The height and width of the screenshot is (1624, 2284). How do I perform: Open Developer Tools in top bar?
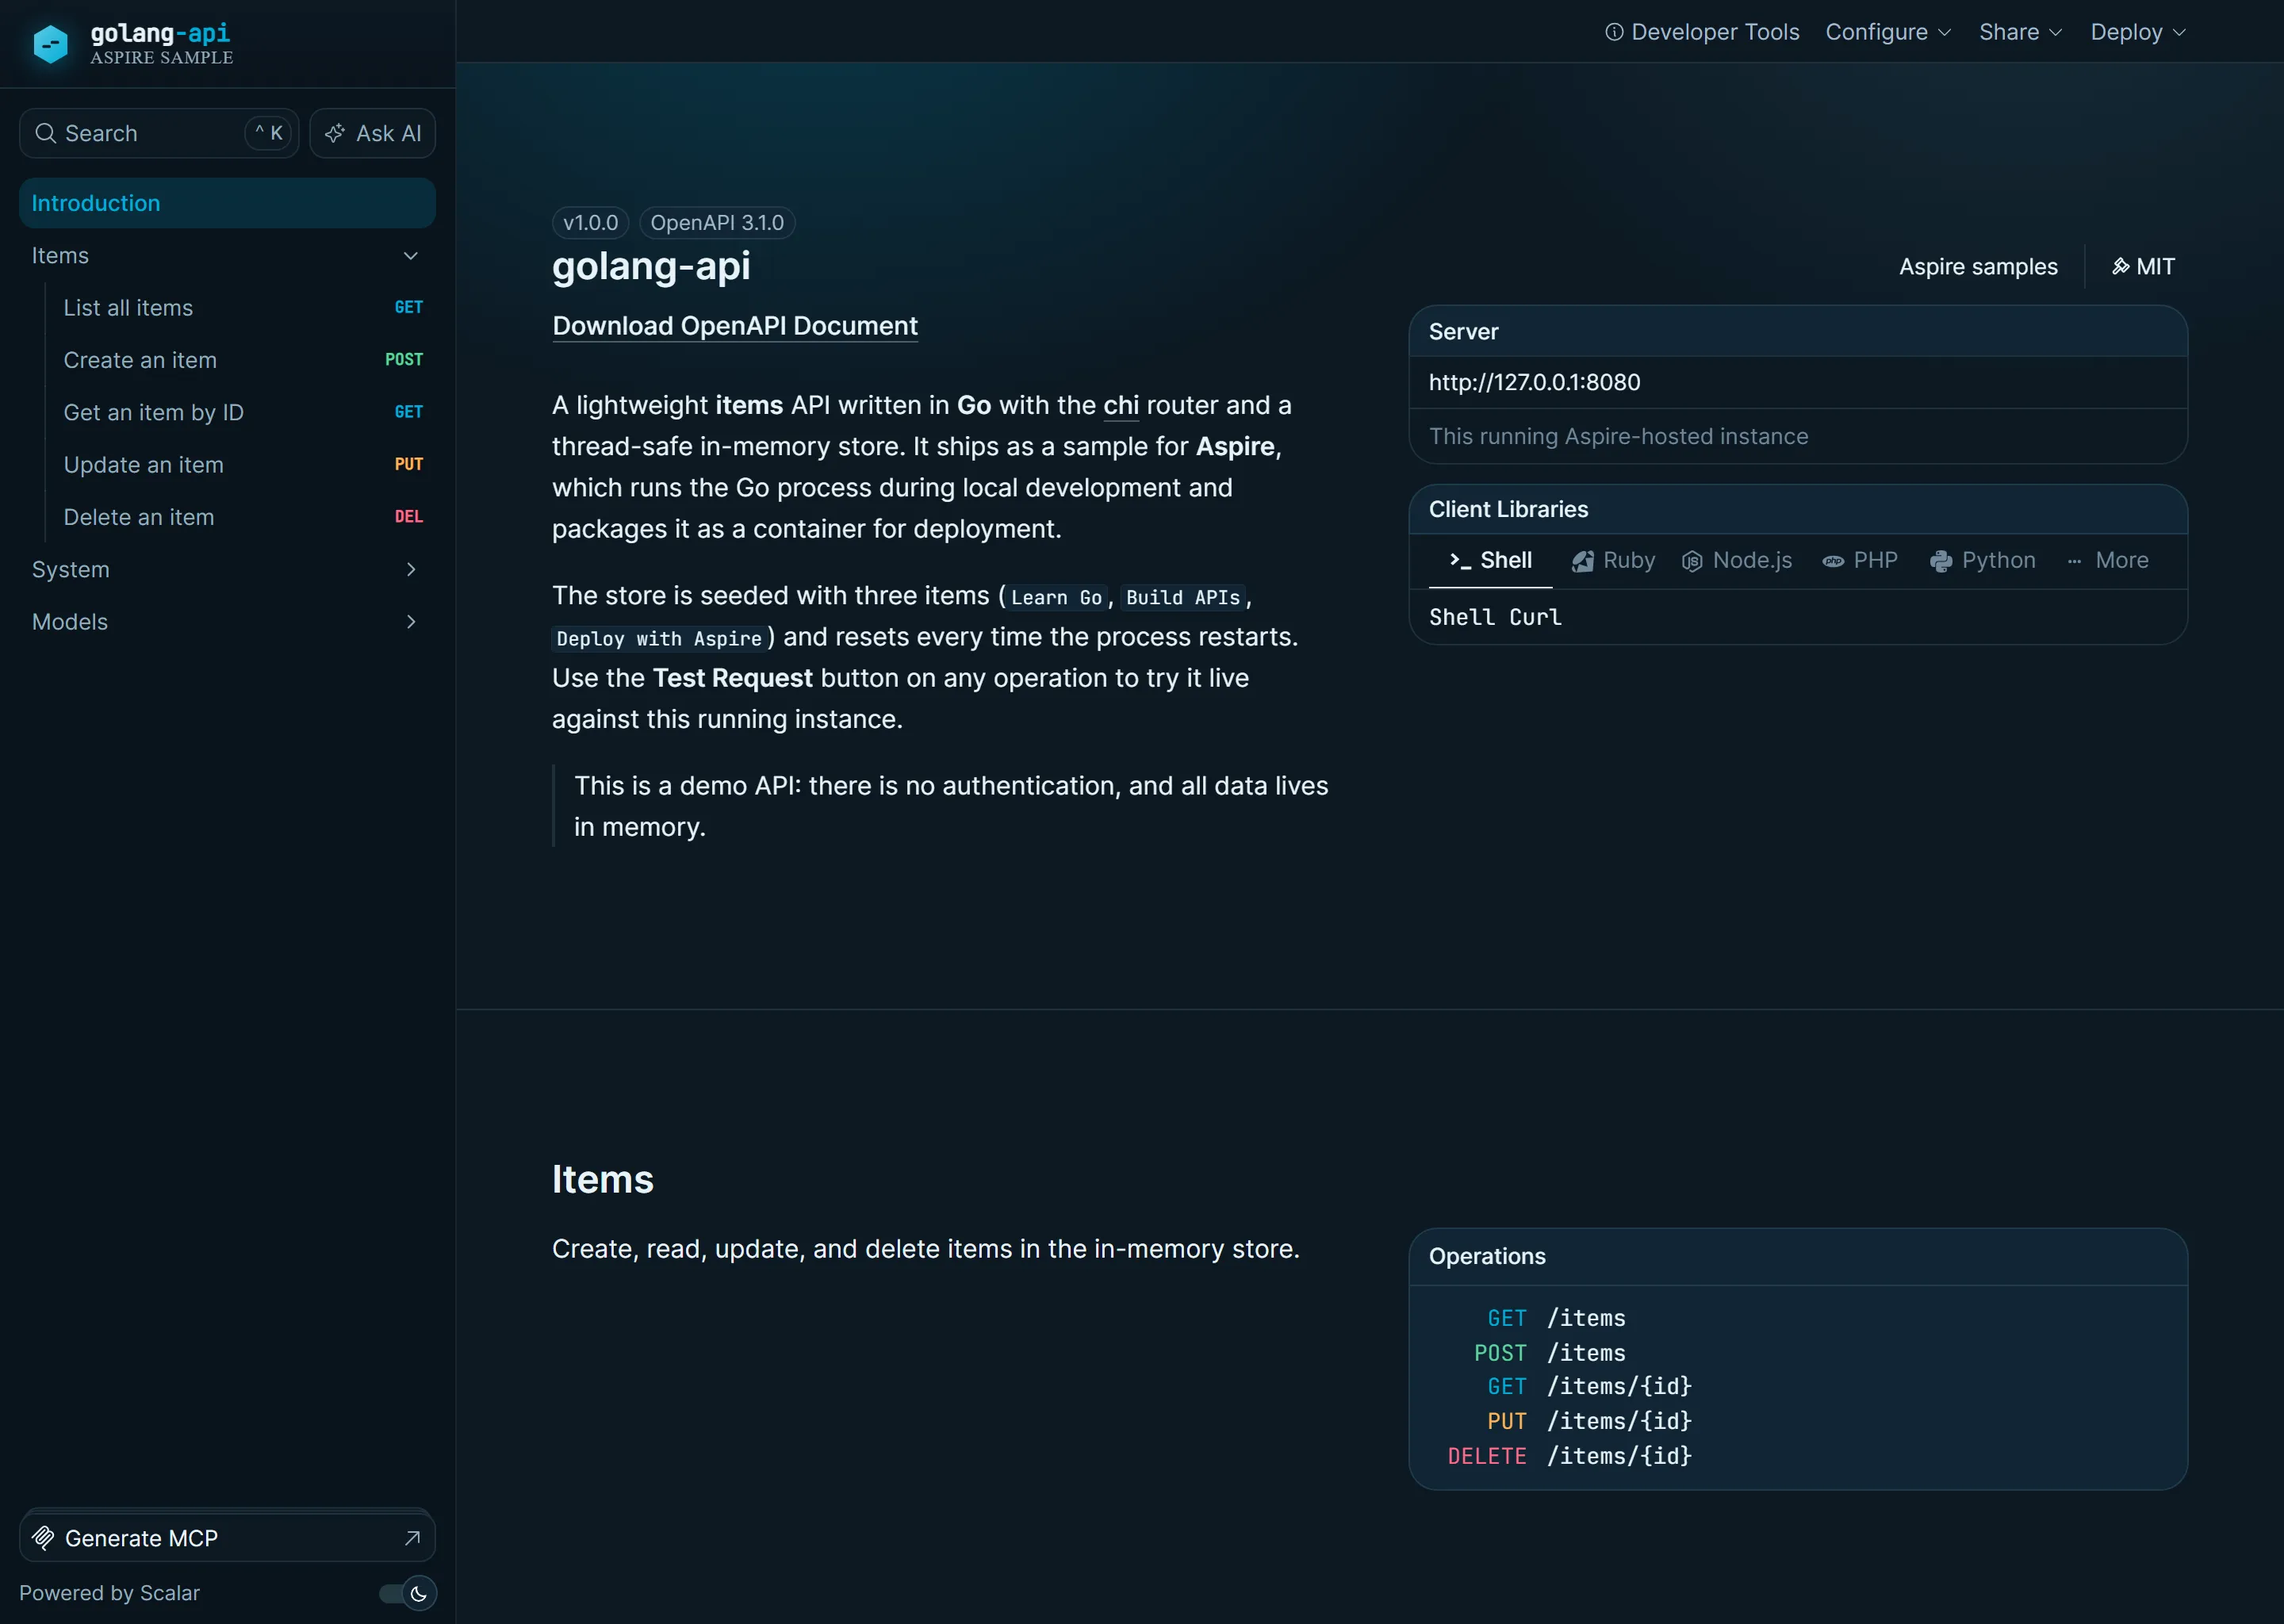pyautogui.click(x=1702, y=32)
